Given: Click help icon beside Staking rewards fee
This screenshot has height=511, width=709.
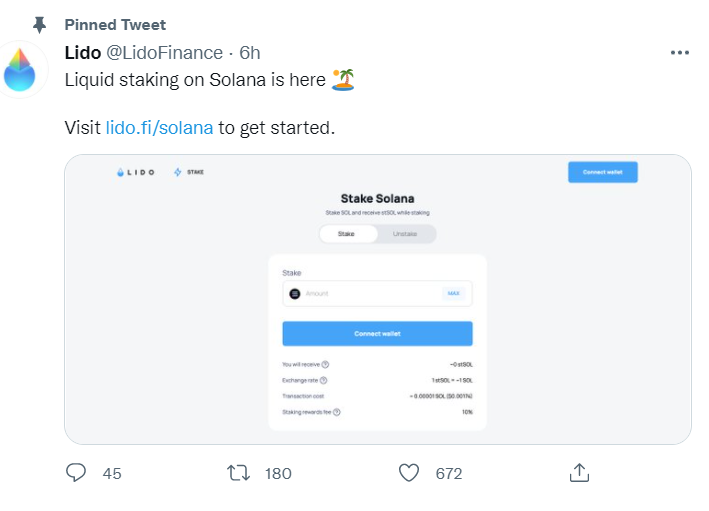Looking at the screenshot, I should coord(336,412).
